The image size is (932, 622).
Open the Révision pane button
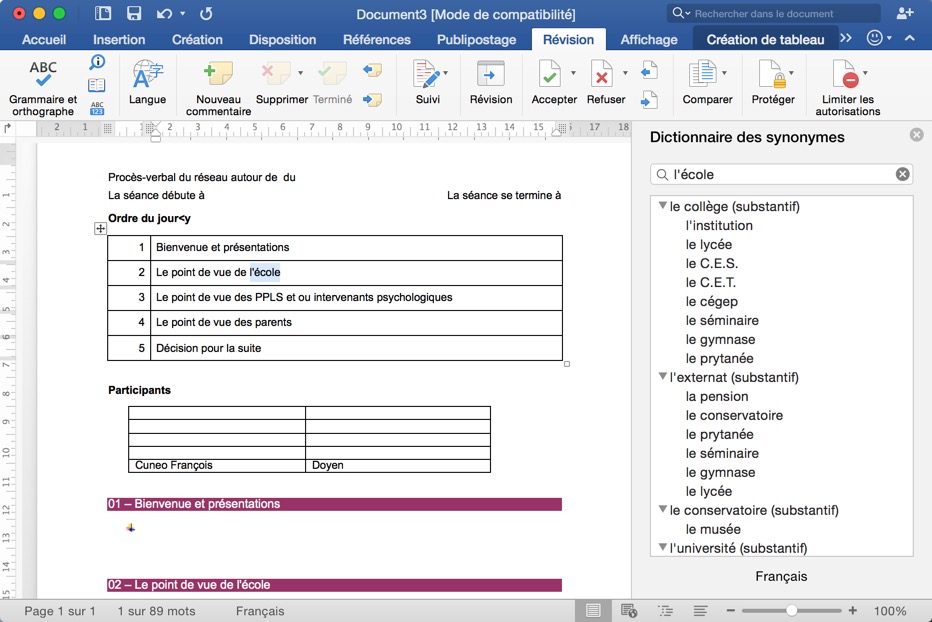click(490, 82)
